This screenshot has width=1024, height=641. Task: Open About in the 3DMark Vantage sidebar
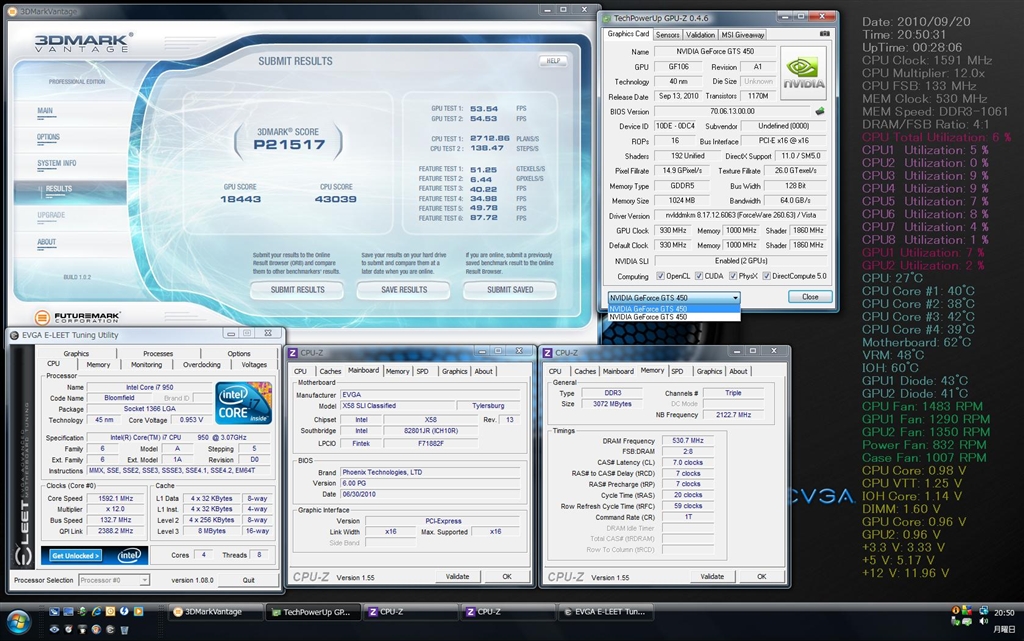click(x=46, y=242)
